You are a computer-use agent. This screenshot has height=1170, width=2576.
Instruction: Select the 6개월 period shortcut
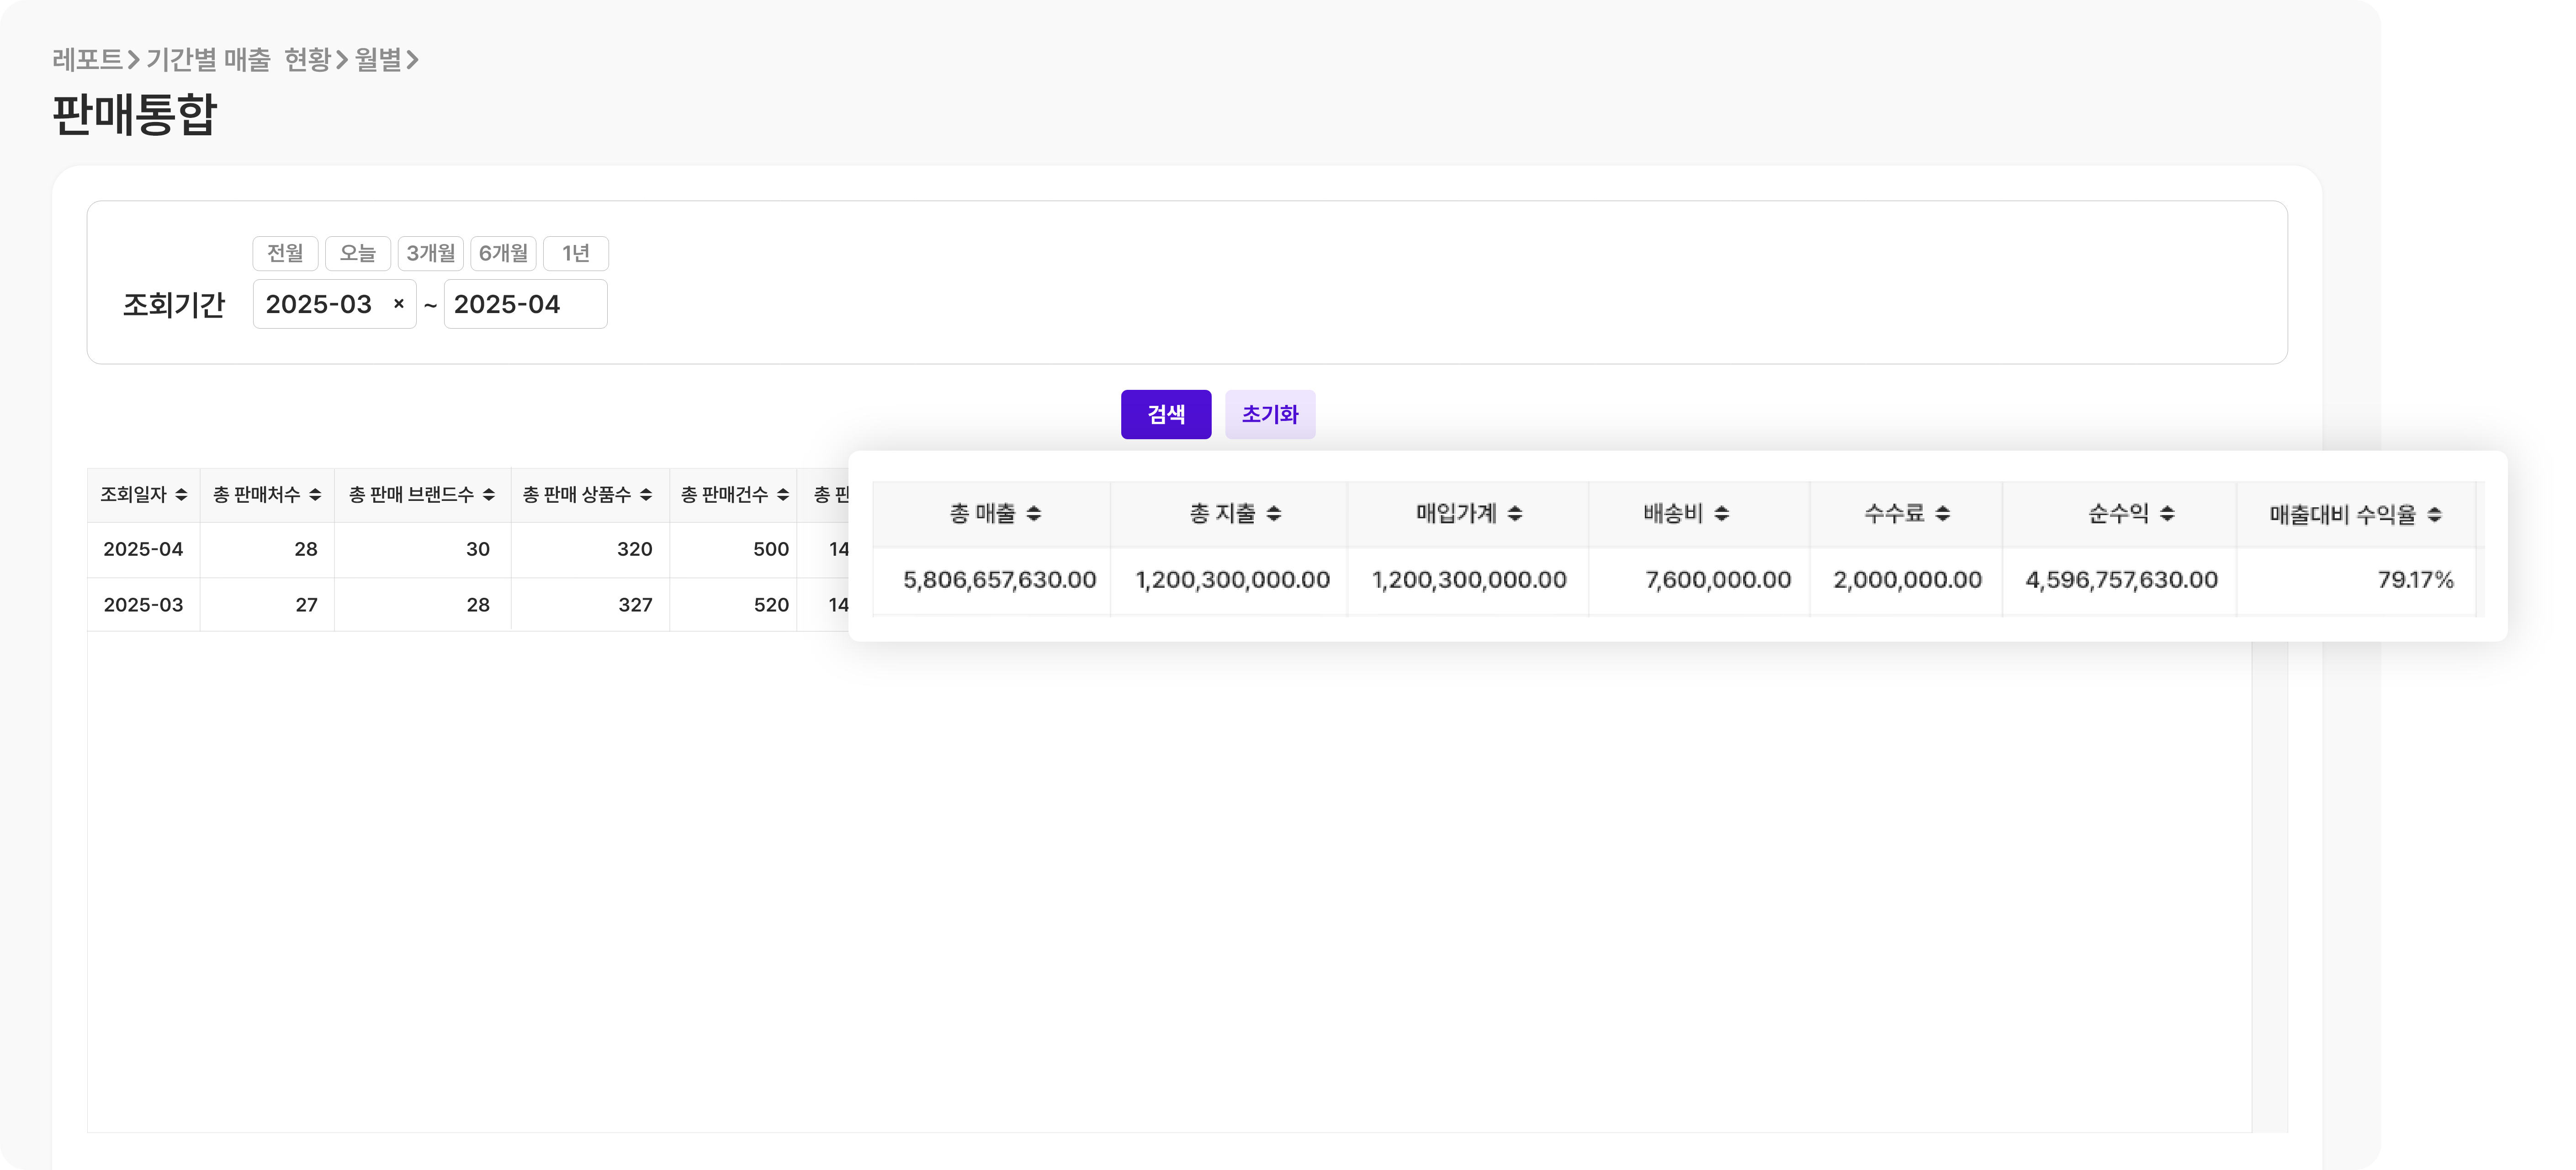(x=503, y=253)
